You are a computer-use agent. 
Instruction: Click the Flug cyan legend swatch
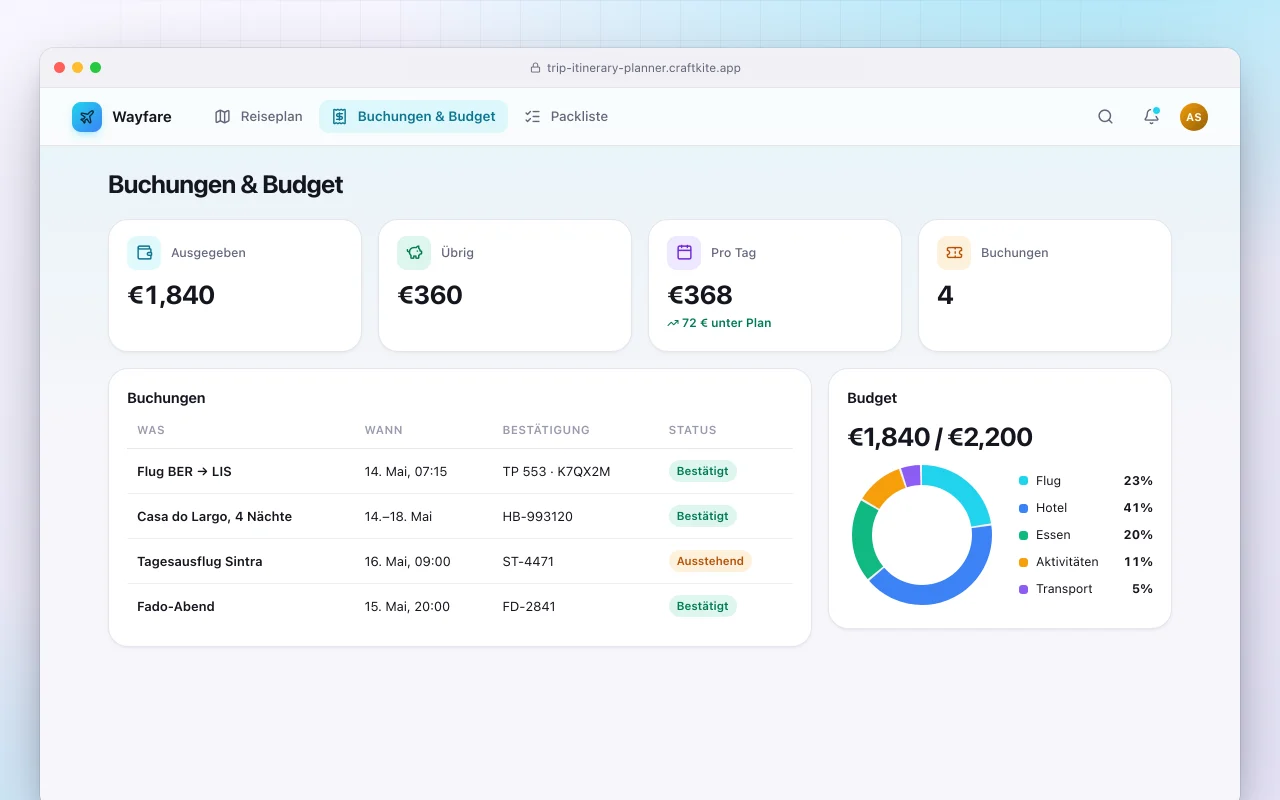click(x=1023, y=481)
